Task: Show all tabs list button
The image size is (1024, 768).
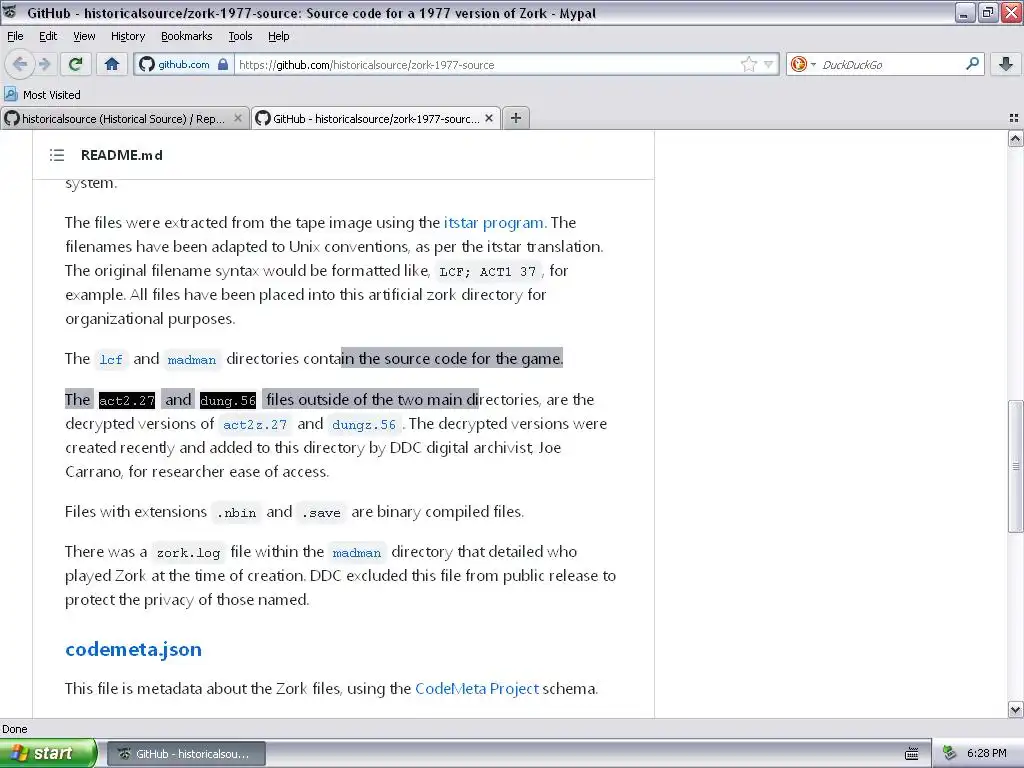Action: click(1014, 118)
